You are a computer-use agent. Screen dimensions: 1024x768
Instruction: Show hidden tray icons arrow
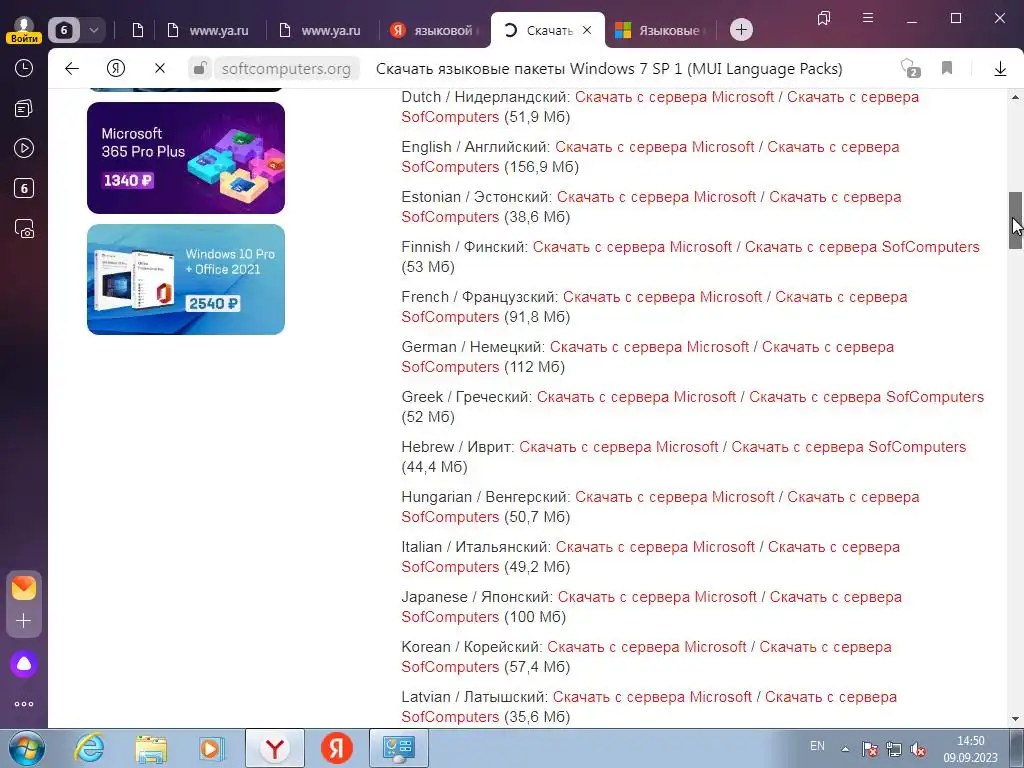(845, 749)
